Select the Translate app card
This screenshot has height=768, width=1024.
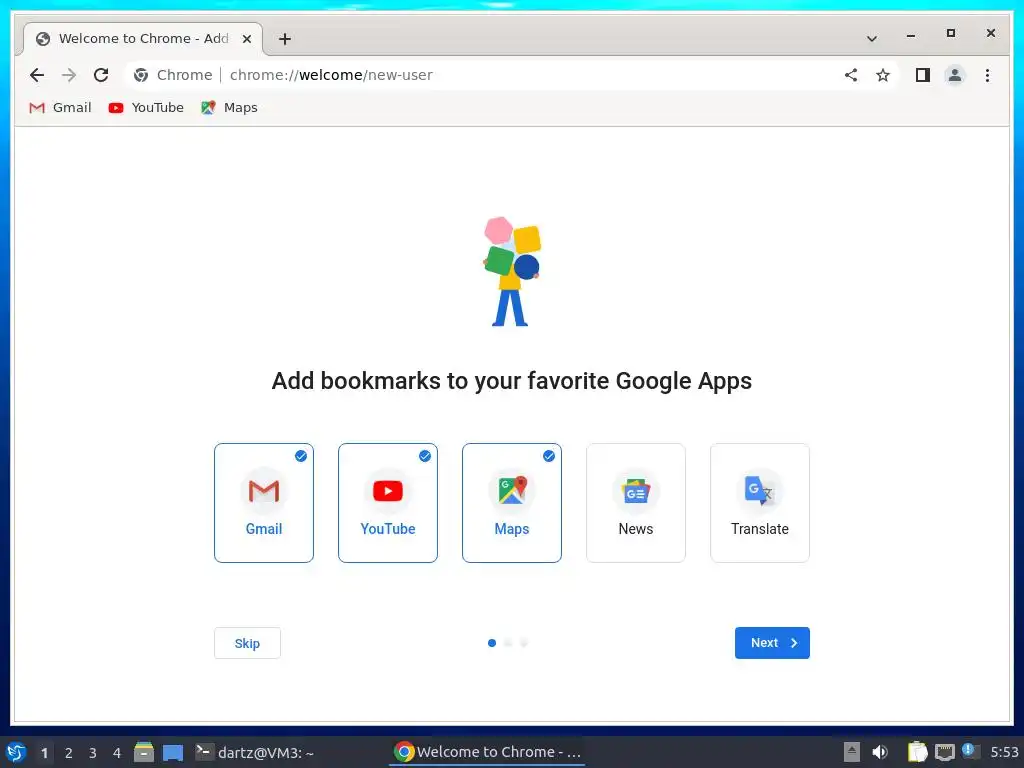[760, 503]
